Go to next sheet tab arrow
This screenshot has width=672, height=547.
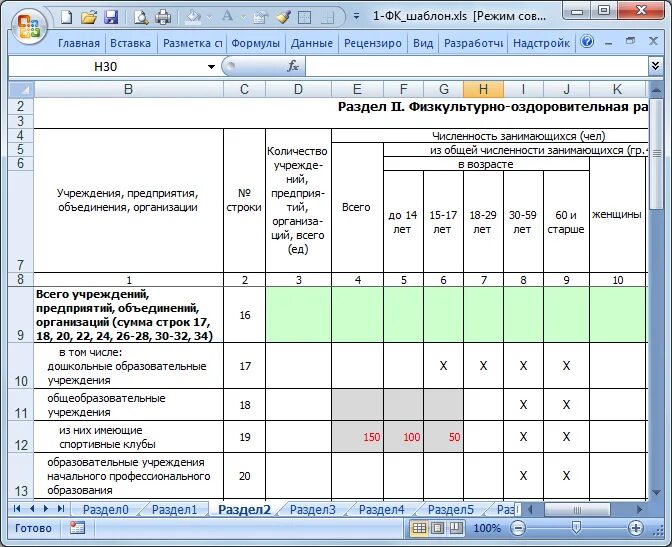46,509
